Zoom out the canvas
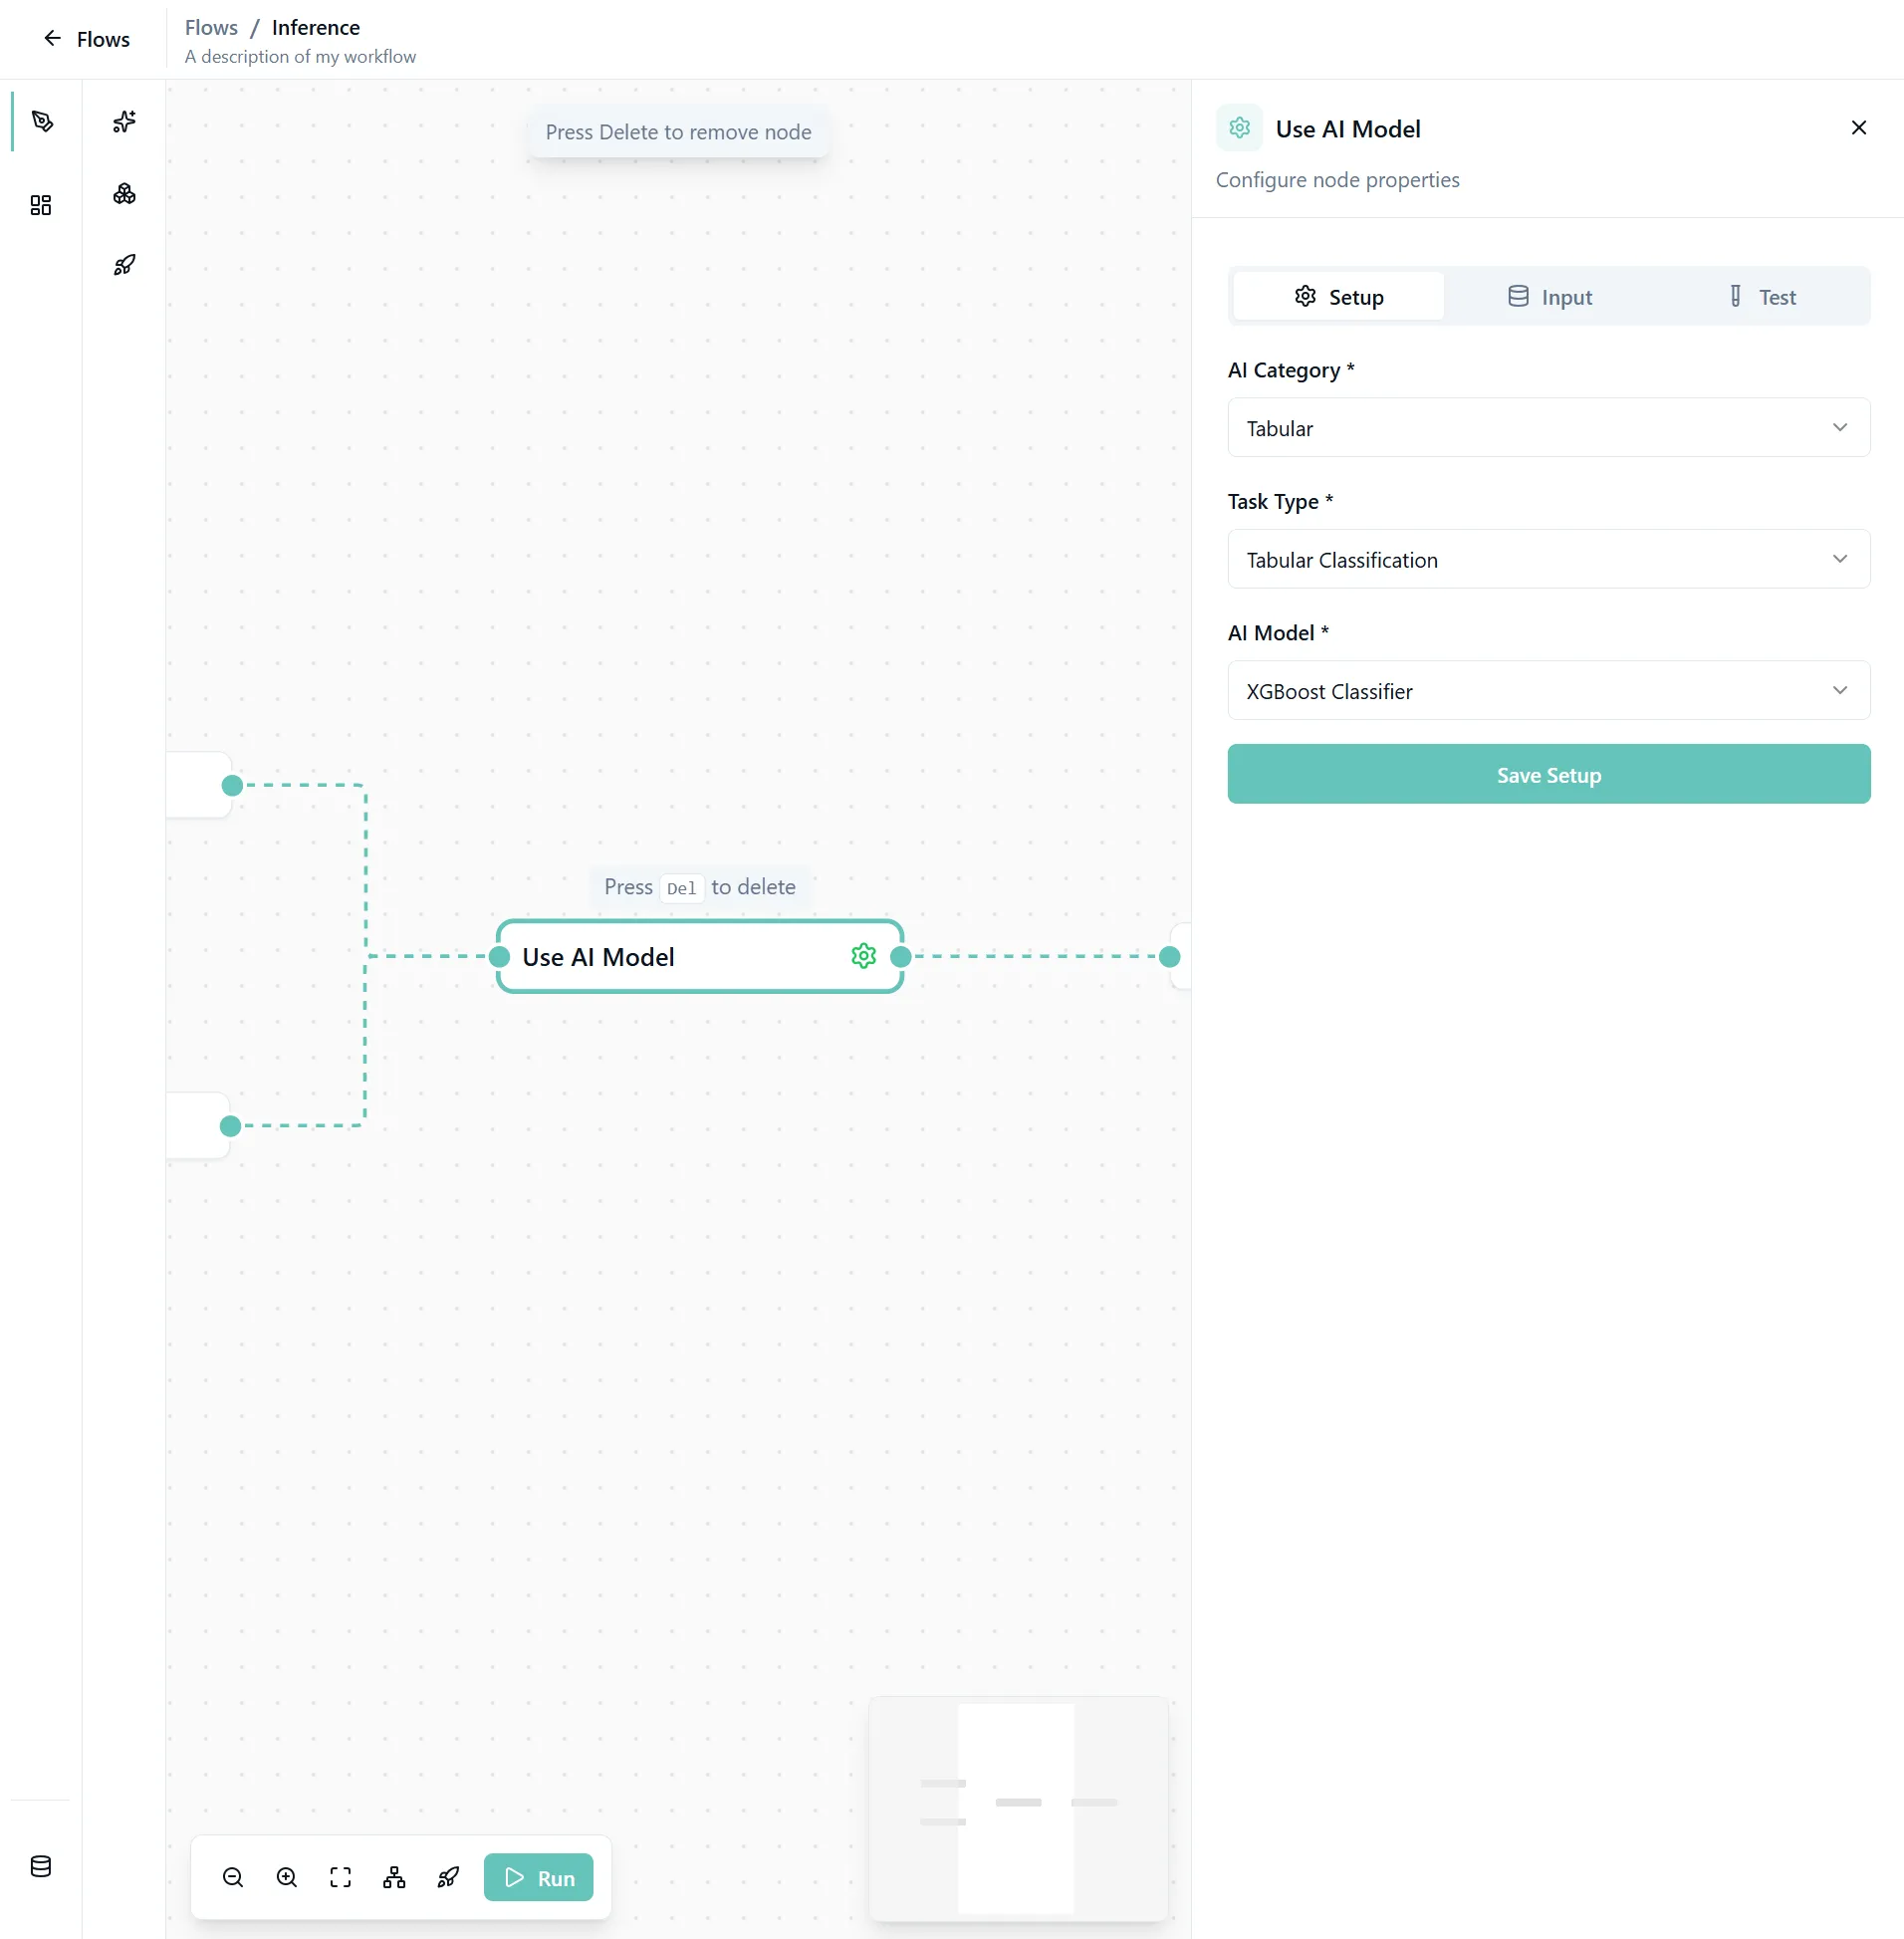Screen dimensions: 1904x1939 point(233,1877)
